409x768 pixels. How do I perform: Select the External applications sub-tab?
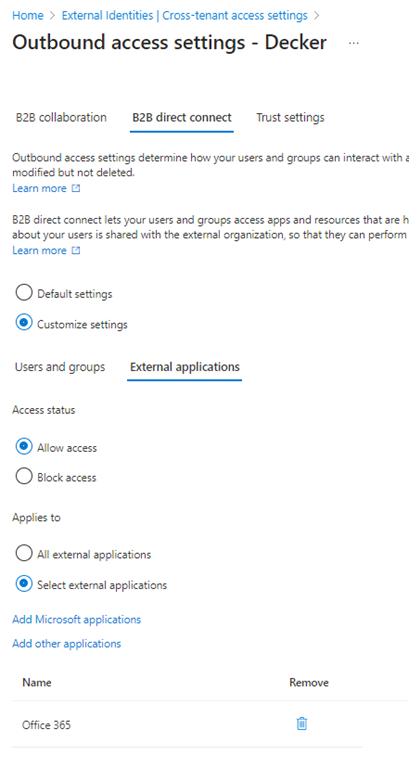tap(185, 367)
